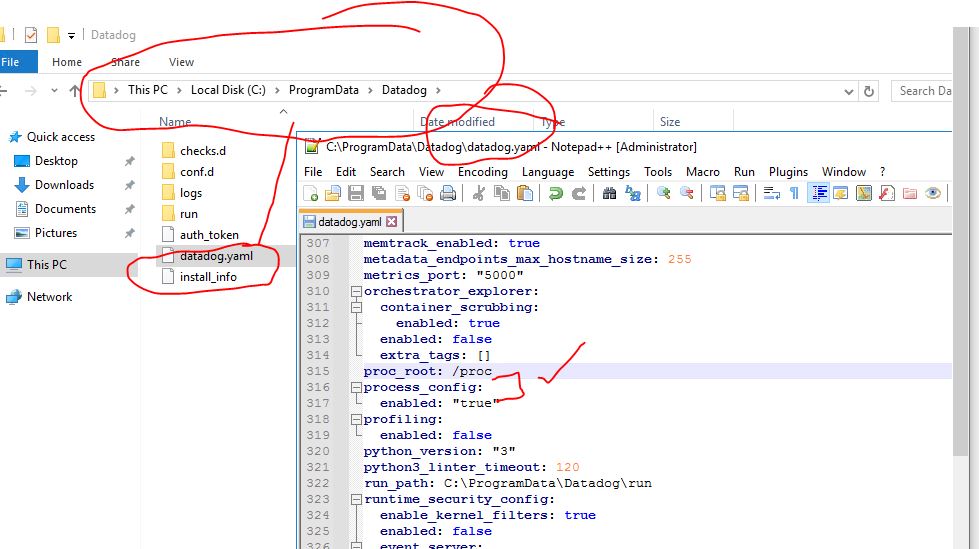Click the Cut scissors icon
The image size is (979, 549).
coord(478,194)
